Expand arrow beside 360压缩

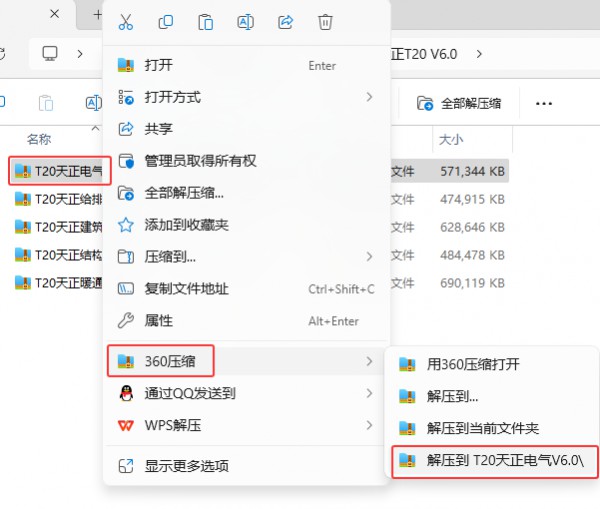coord(369,361)
